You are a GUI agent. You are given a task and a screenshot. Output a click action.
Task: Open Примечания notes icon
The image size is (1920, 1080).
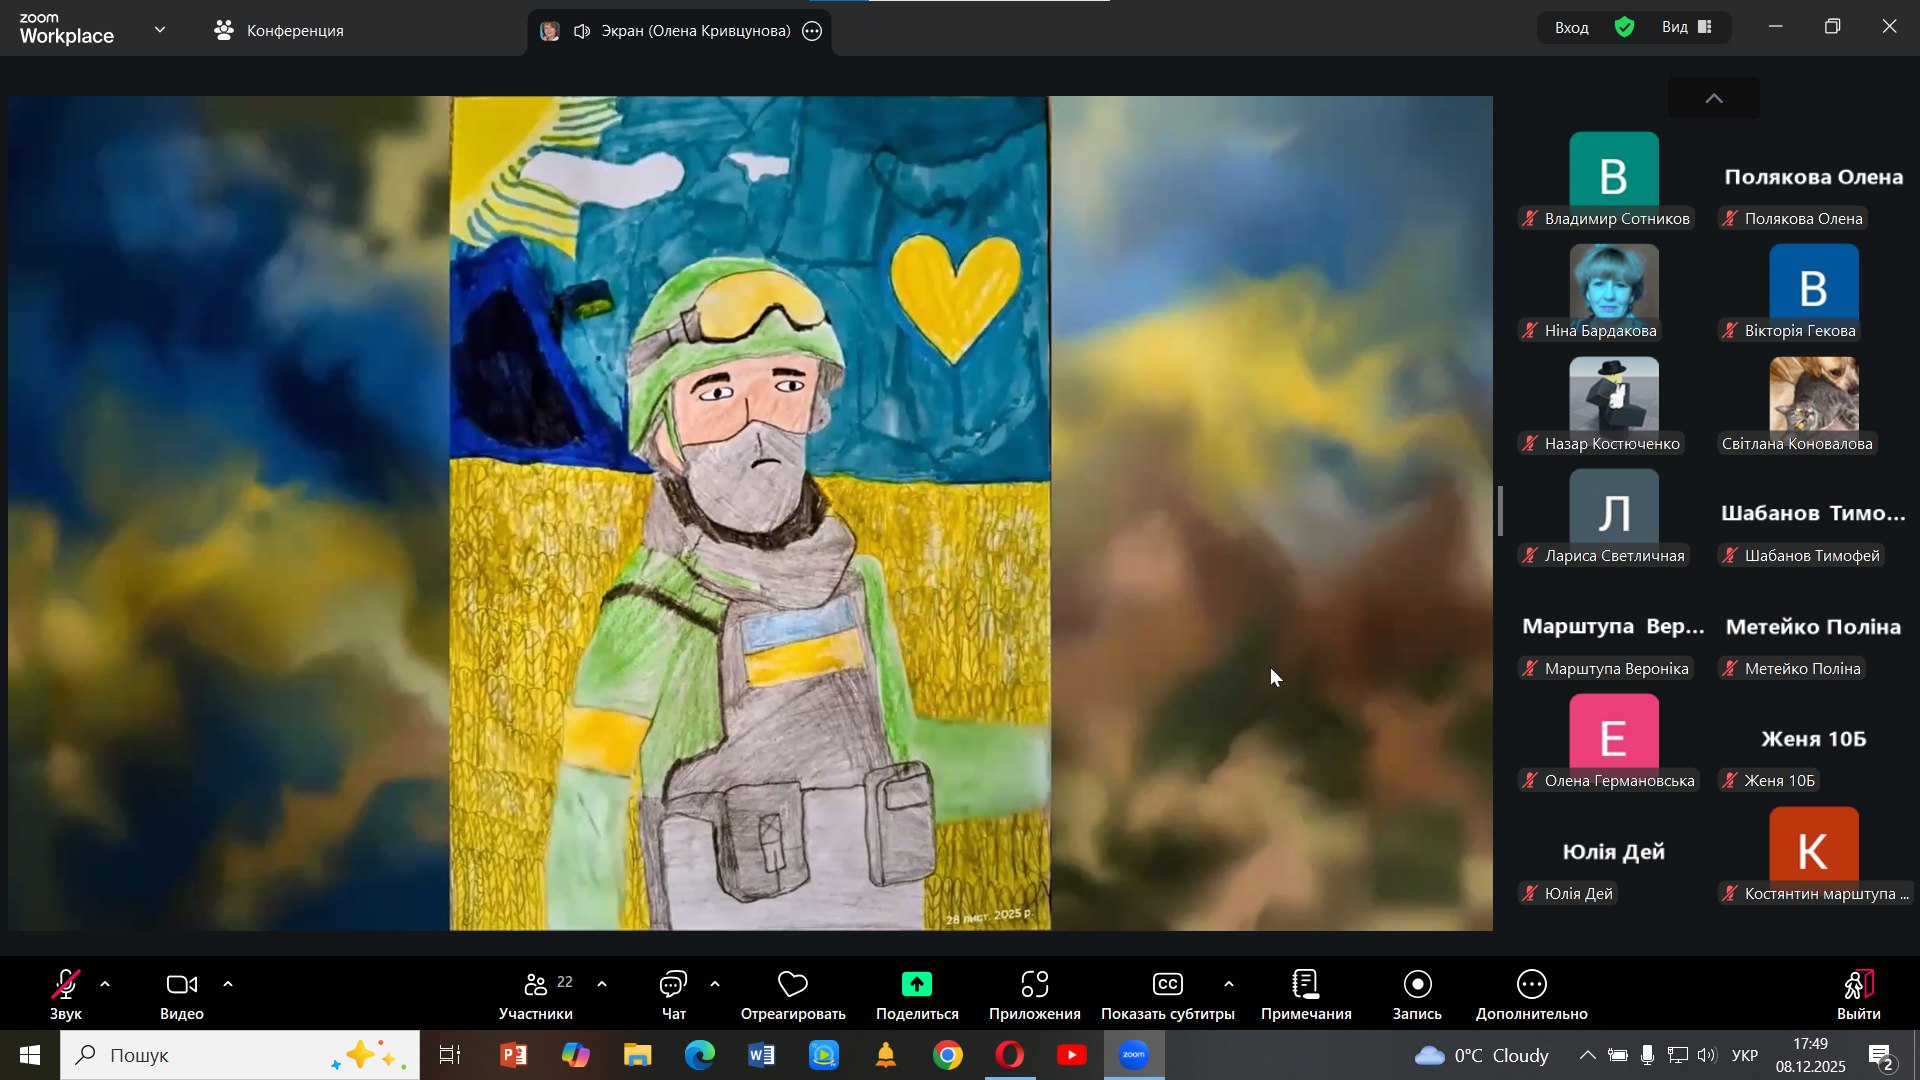pos(1305,986)
